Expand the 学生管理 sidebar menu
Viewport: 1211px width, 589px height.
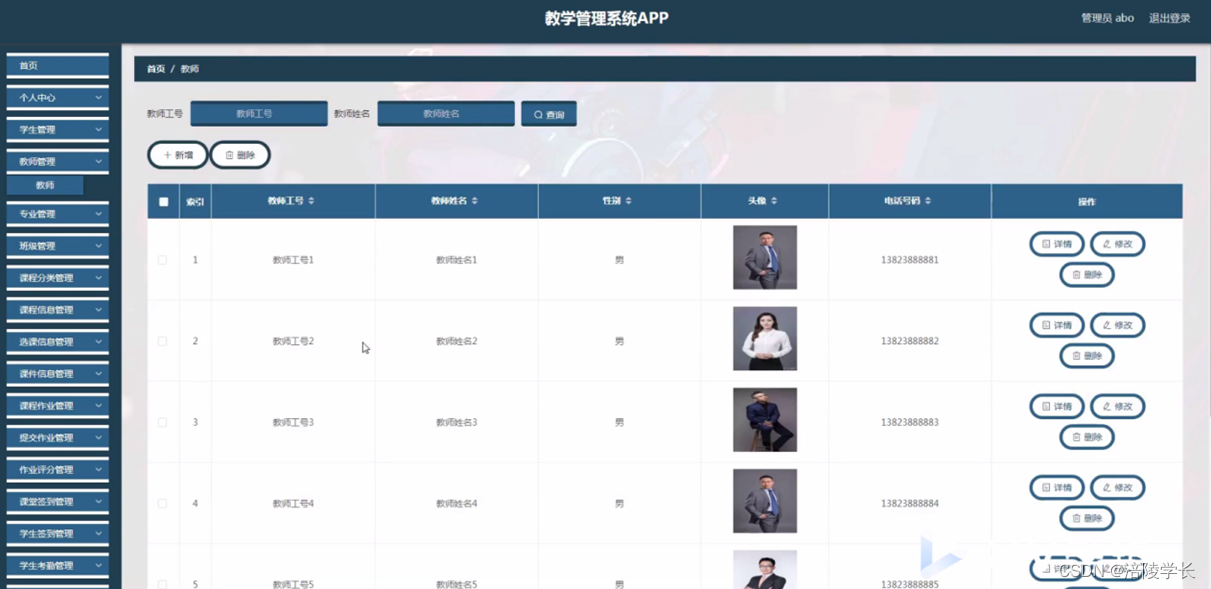coord(57,130)
